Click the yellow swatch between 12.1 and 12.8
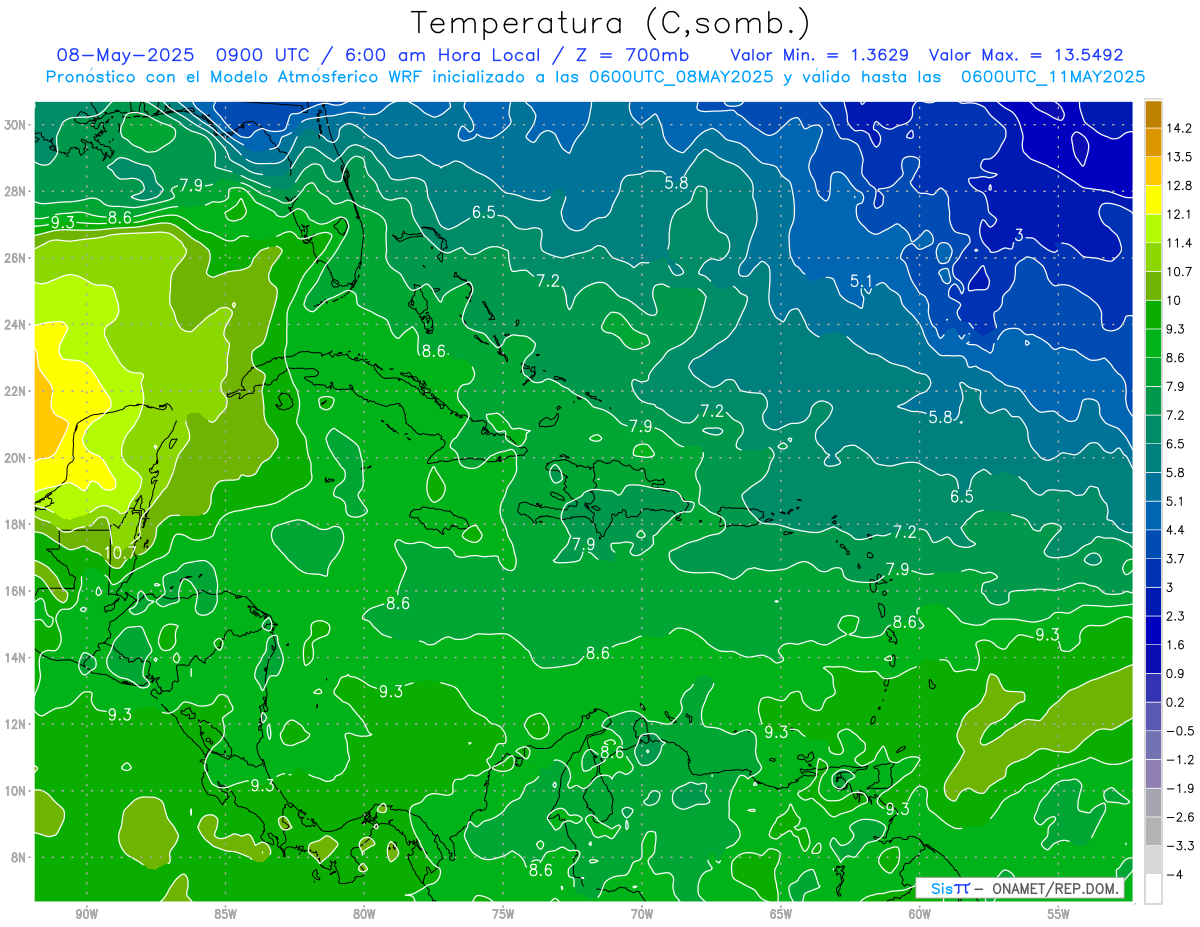 click(1153, 200)
